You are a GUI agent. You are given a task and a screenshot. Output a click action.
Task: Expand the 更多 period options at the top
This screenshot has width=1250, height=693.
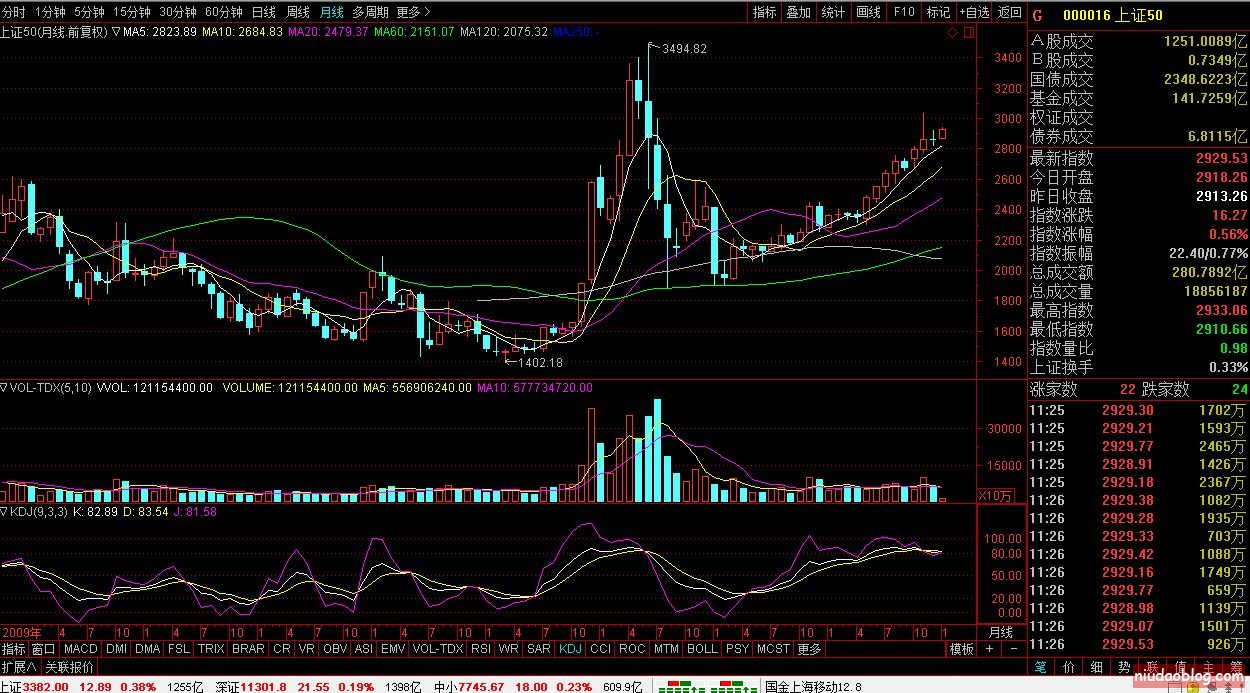[412, 12]
